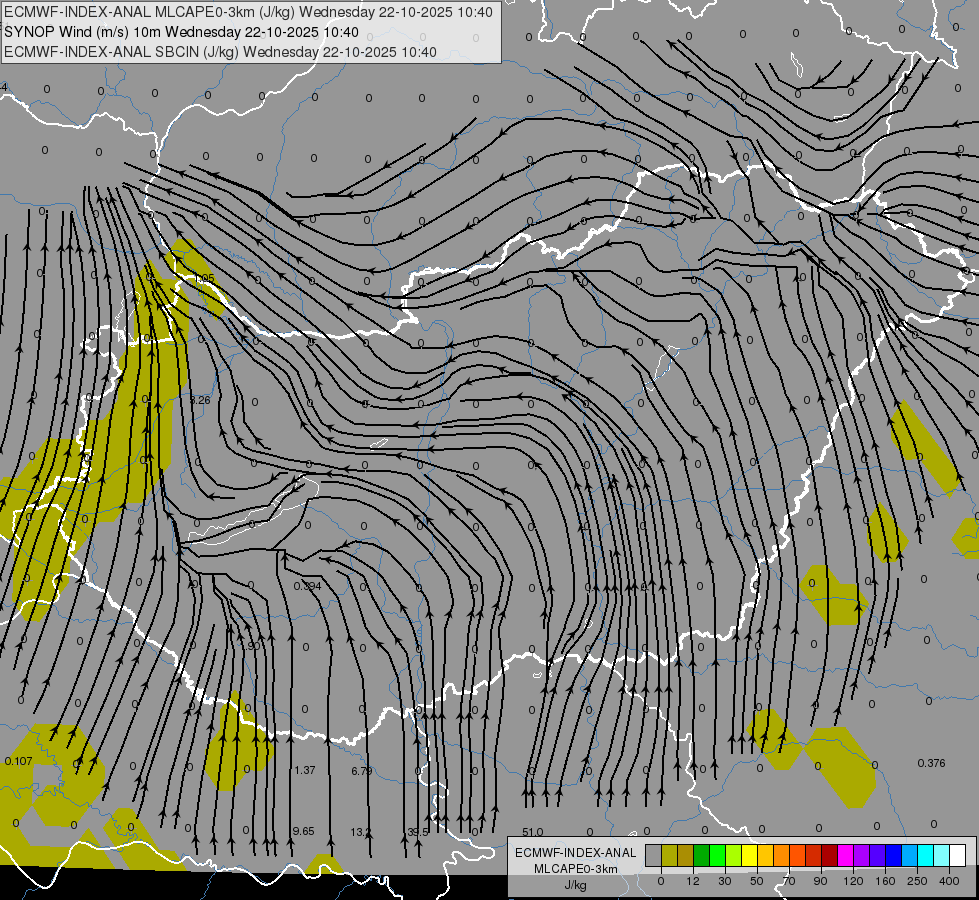This screenshot has width=979, height=900.
Task: Click the 250 tick label on the legend
Action: click(917, 881)
